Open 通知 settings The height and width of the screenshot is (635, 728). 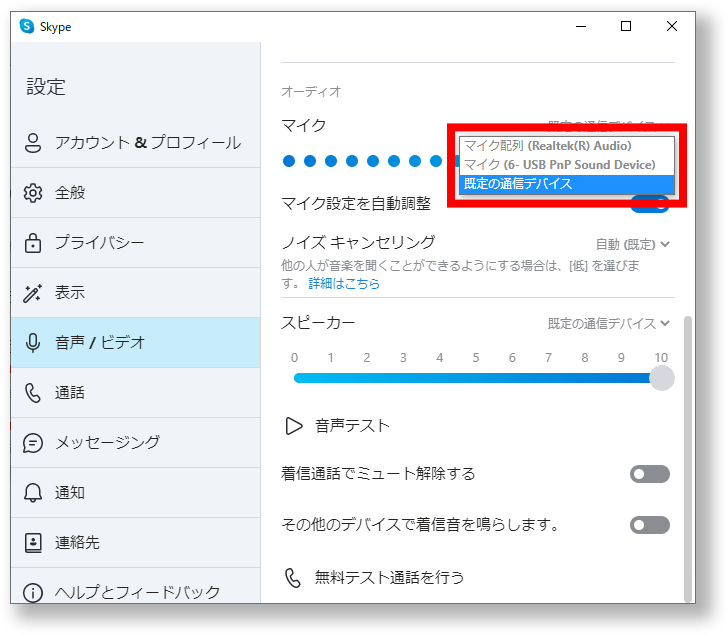click(x=136, y=492)
